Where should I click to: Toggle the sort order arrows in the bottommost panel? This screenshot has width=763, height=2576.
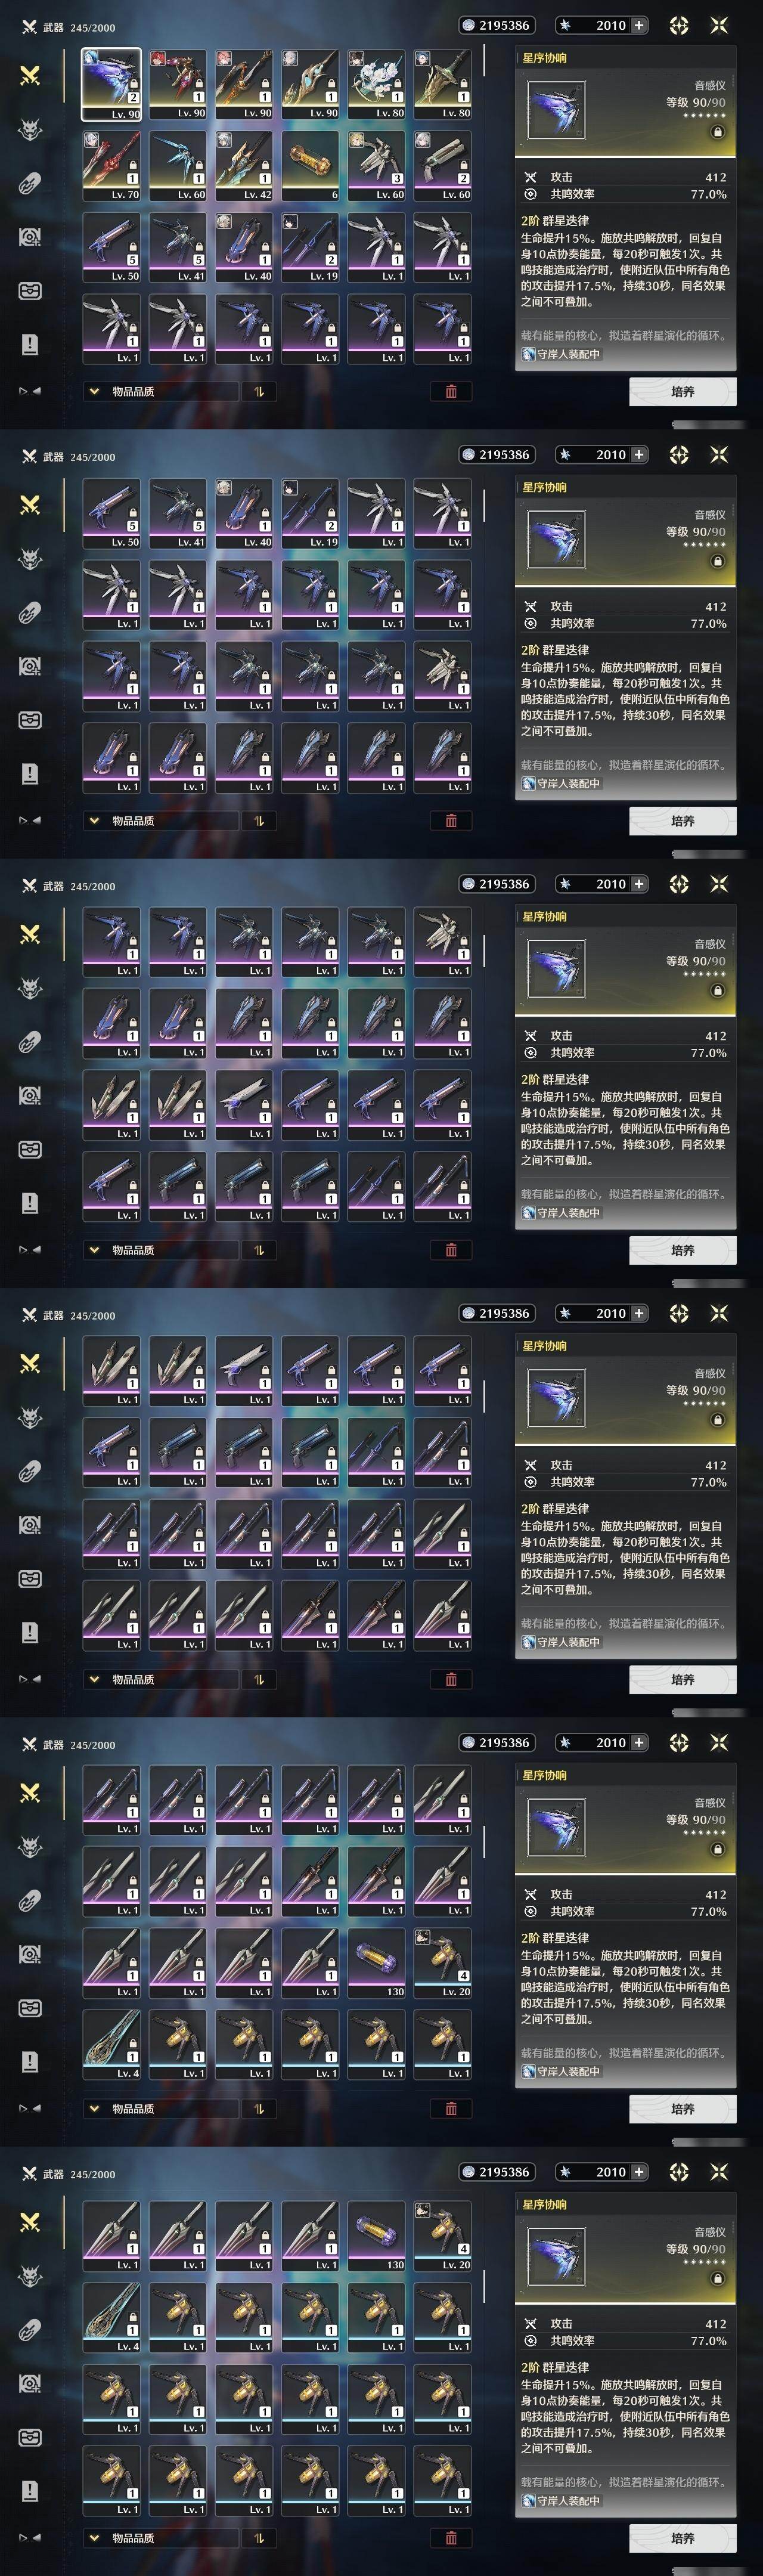click(259, 2537)
